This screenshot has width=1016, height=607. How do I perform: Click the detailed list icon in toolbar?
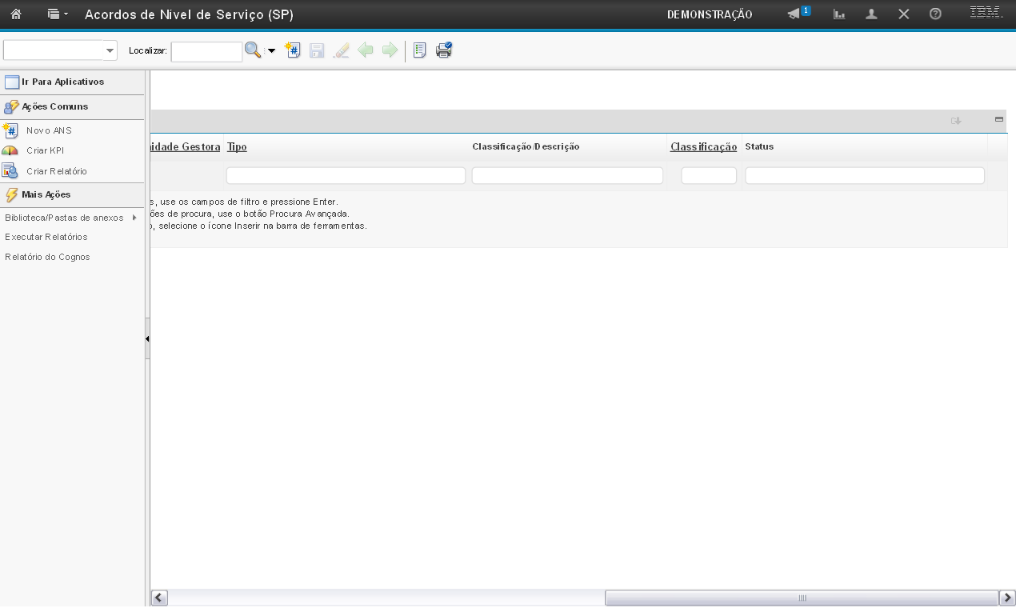pos(421,50)
